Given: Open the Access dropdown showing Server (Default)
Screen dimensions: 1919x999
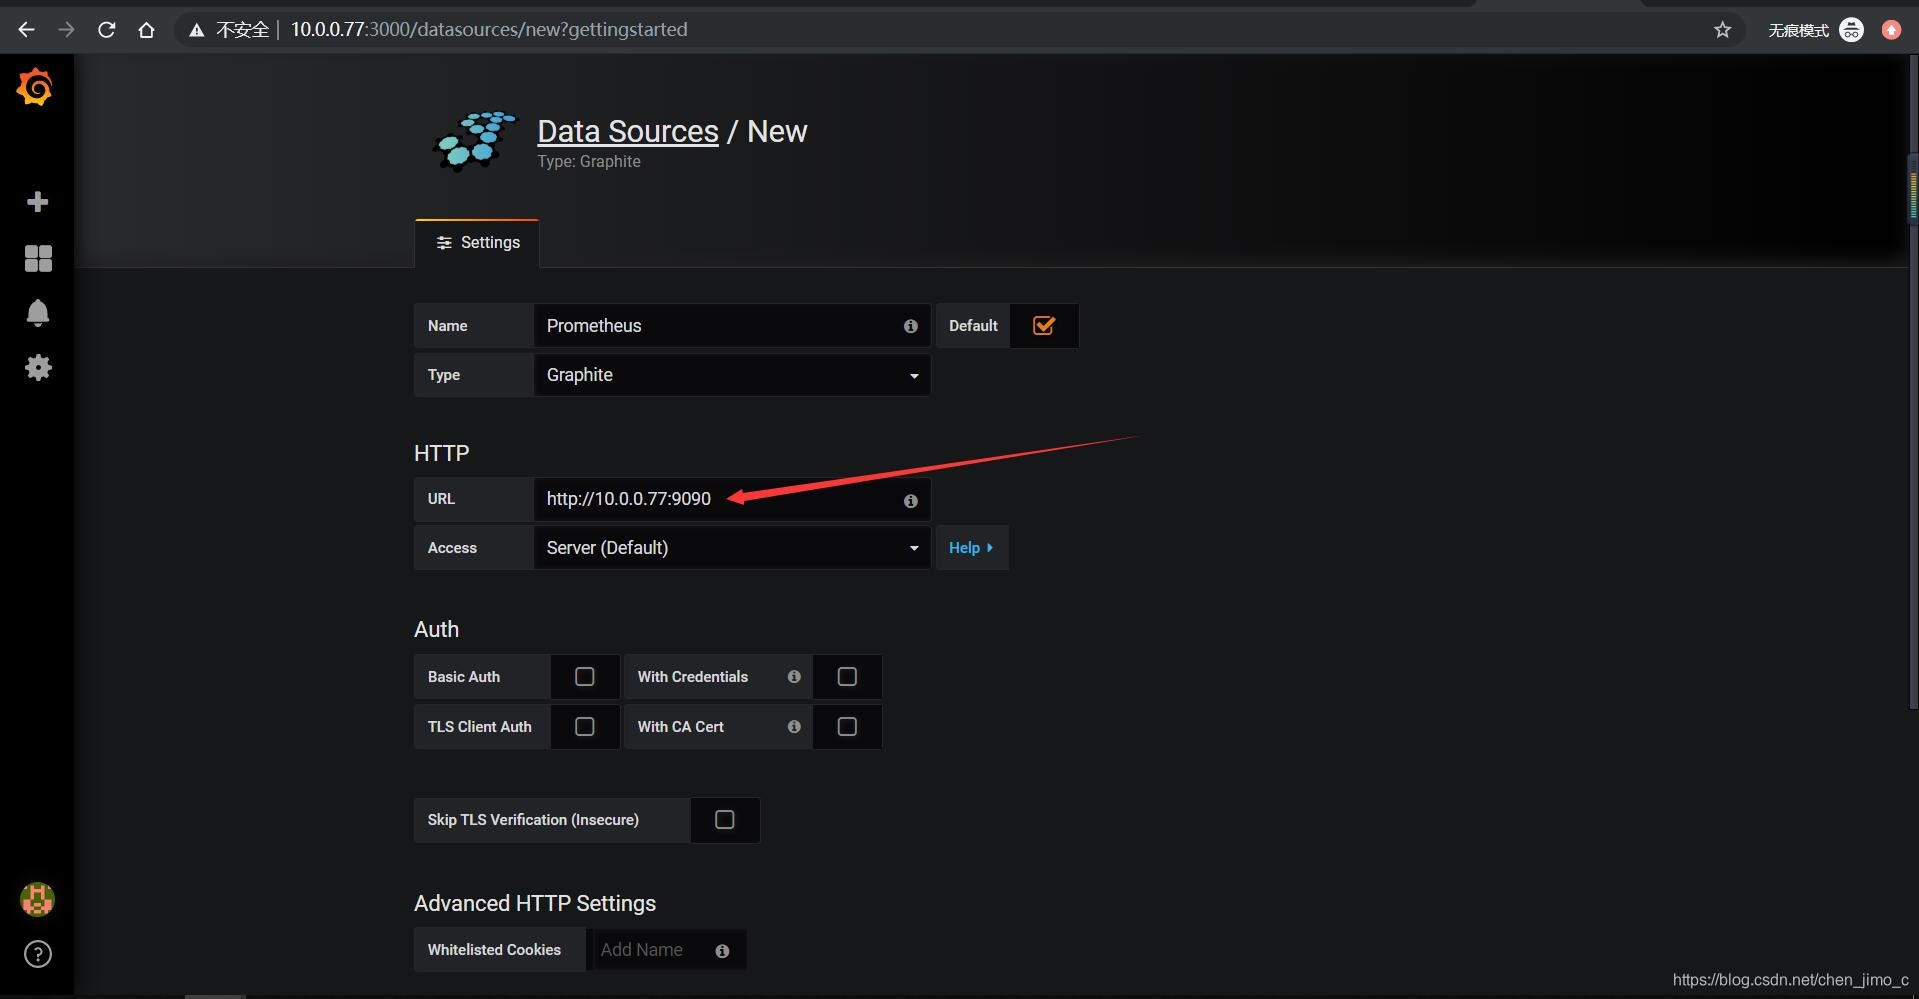Looking at the screenshot, I should point(732,548).
